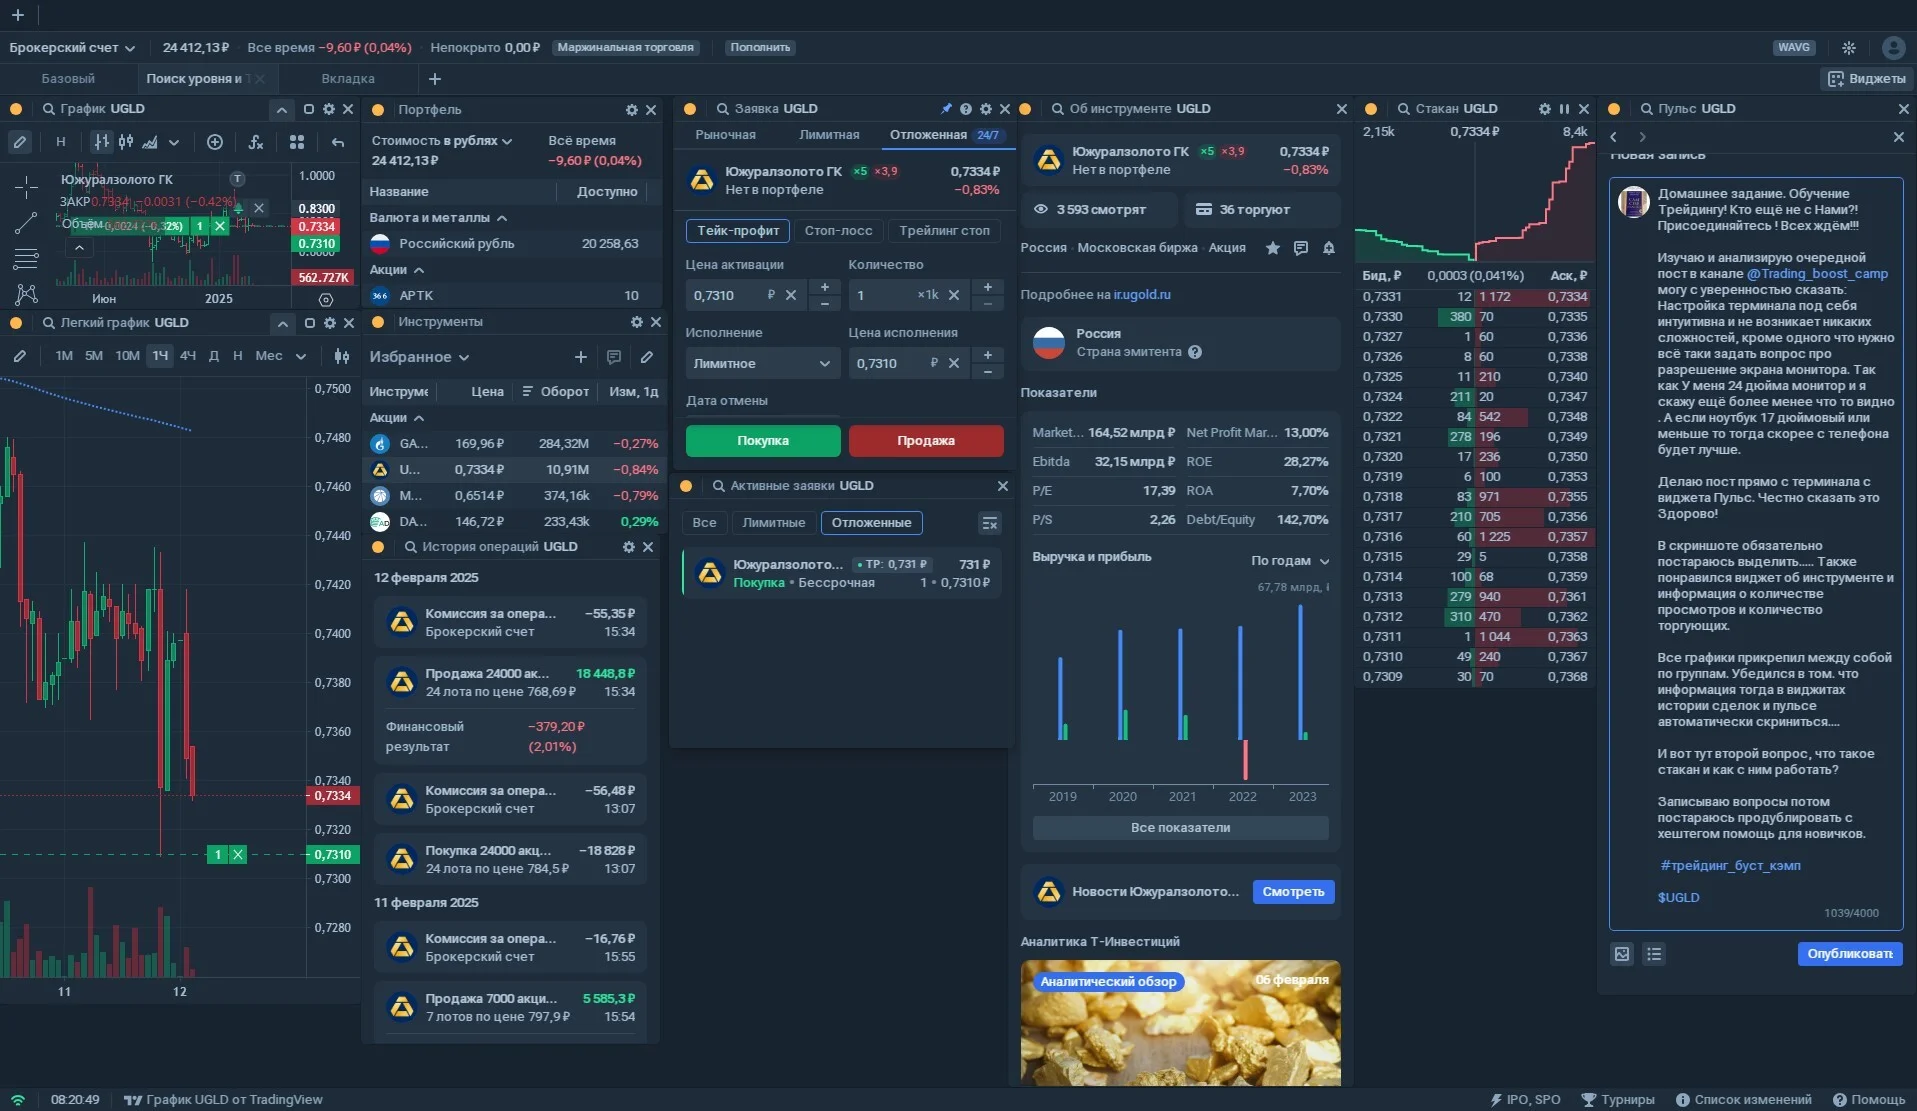The image size is (1917, 1111).
Task: Change the orange link color of Пульс UGLD
Action: coord(1613,109)
